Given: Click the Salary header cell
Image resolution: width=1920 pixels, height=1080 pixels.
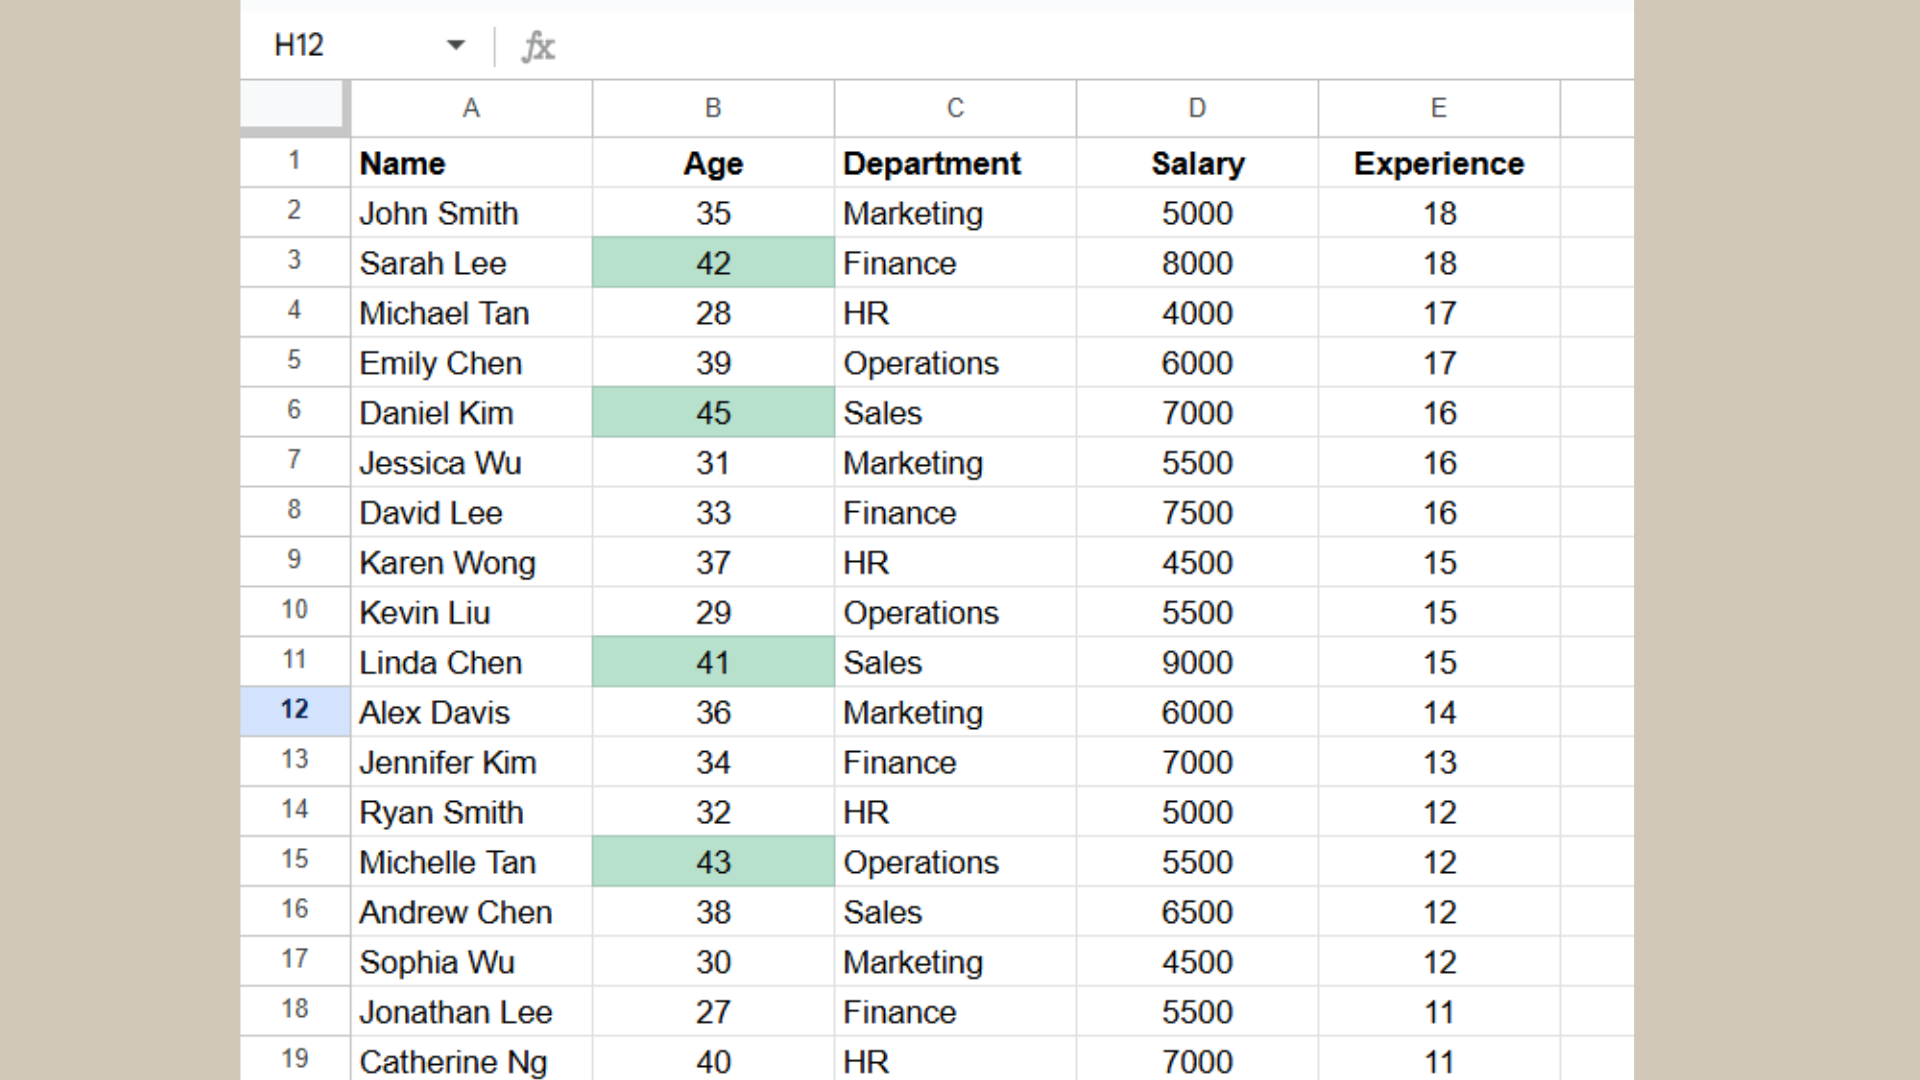Looking at the screenshot, I should 1197,163.
